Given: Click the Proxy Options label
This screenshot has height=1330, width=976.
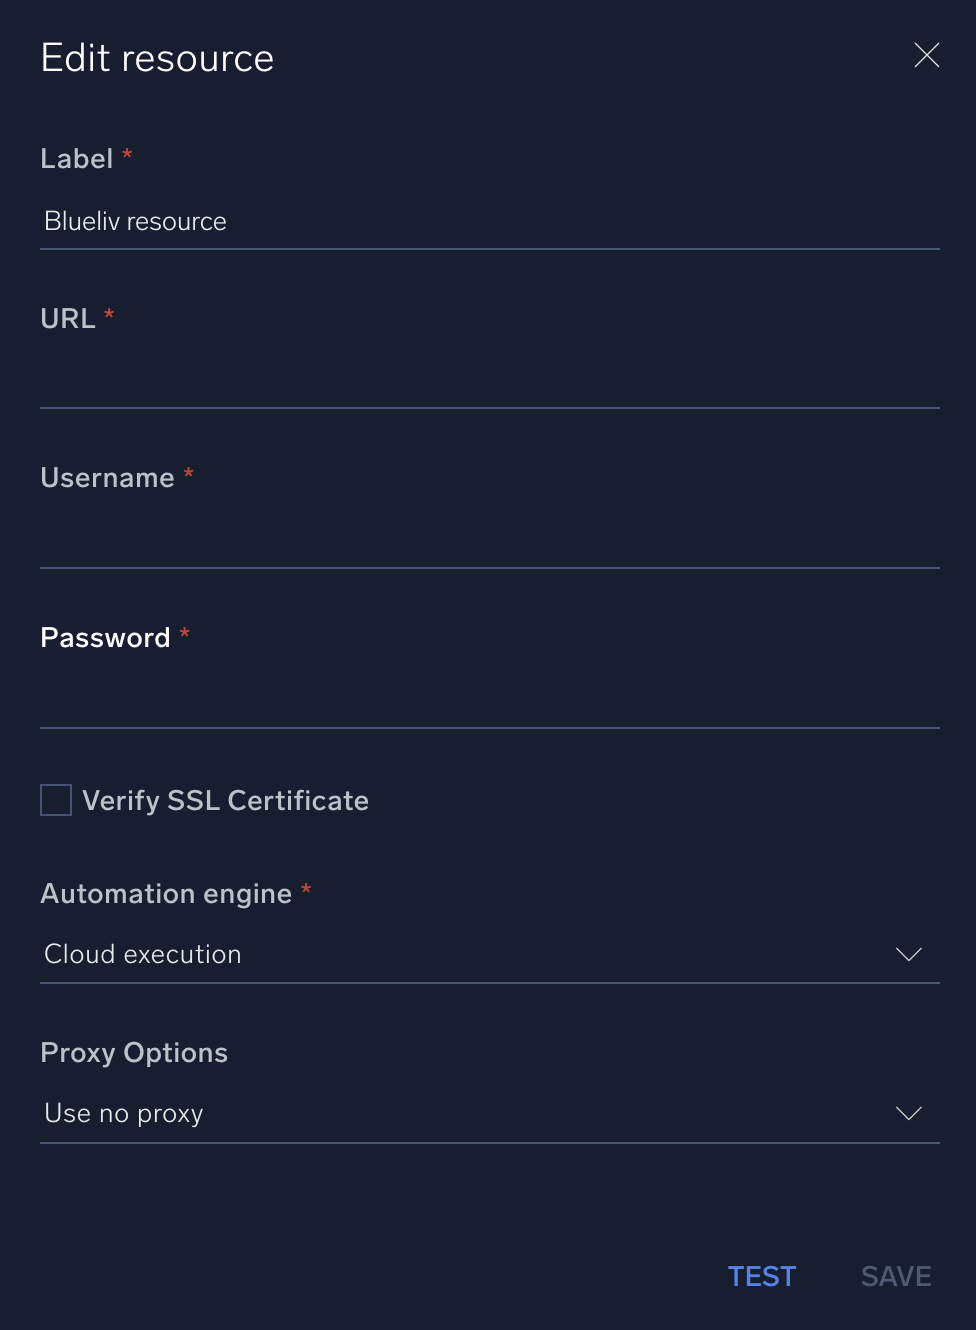Looking at the screenshot, I should 133,1053.
